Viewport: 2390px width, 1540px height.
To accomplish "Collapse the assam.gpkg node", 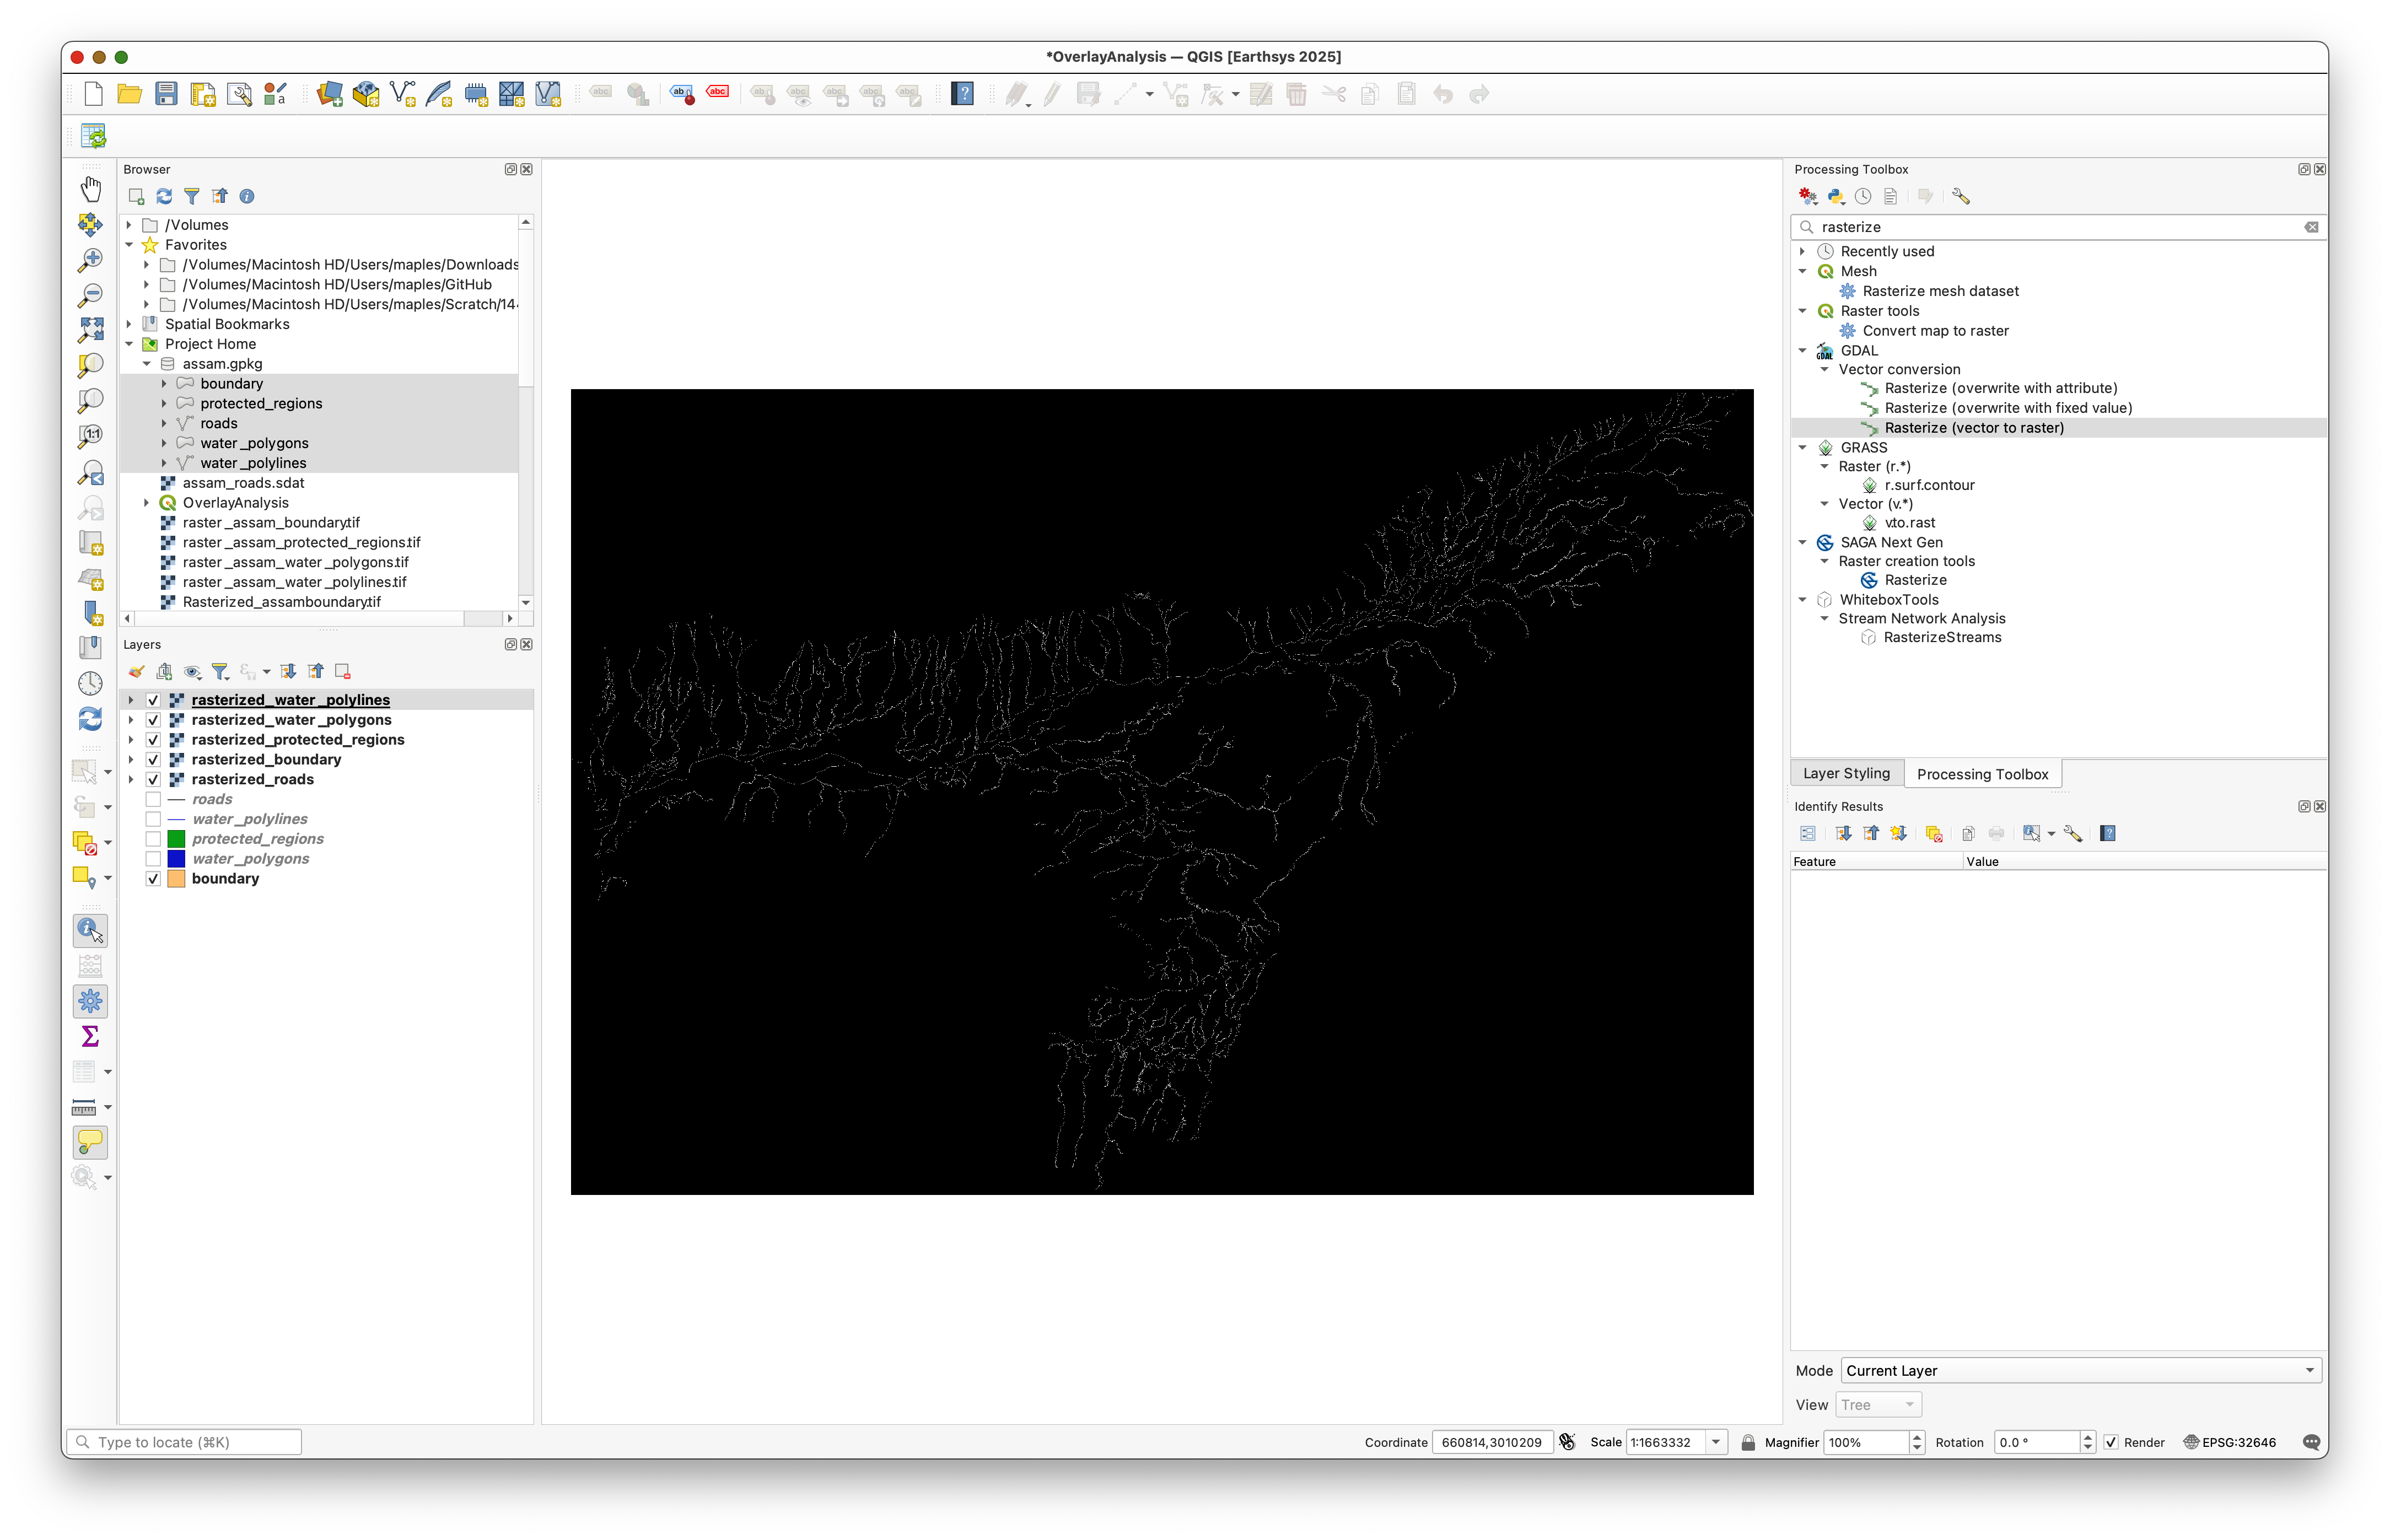I will tap(147, 364).
